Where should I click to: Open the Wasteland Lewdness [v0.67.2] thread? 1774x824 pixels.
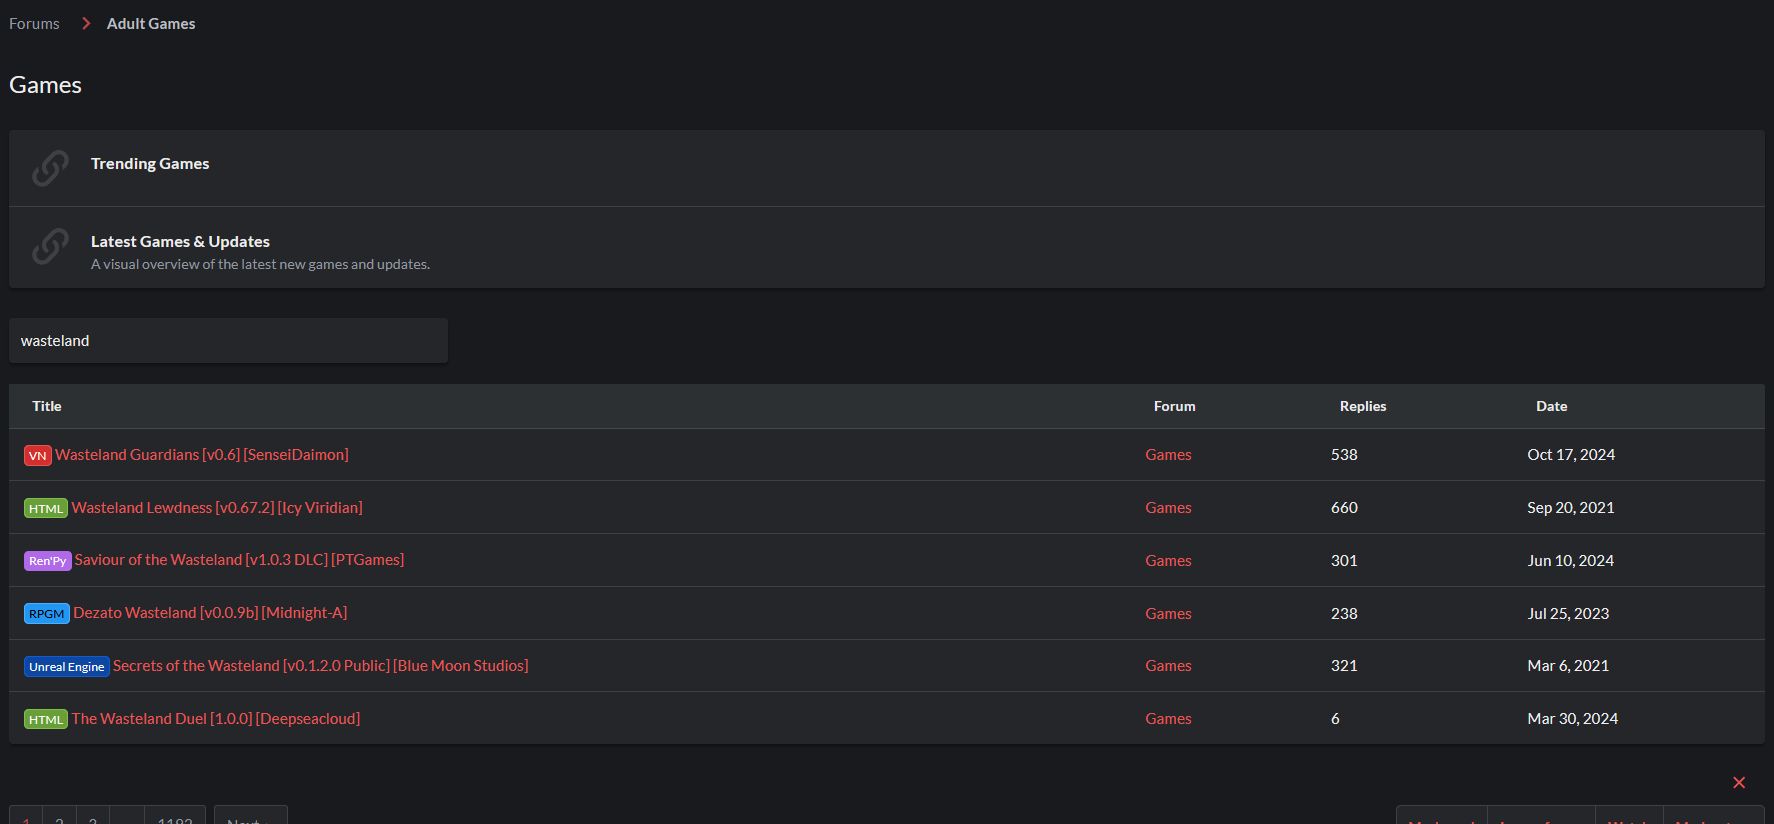pos(217,507)
